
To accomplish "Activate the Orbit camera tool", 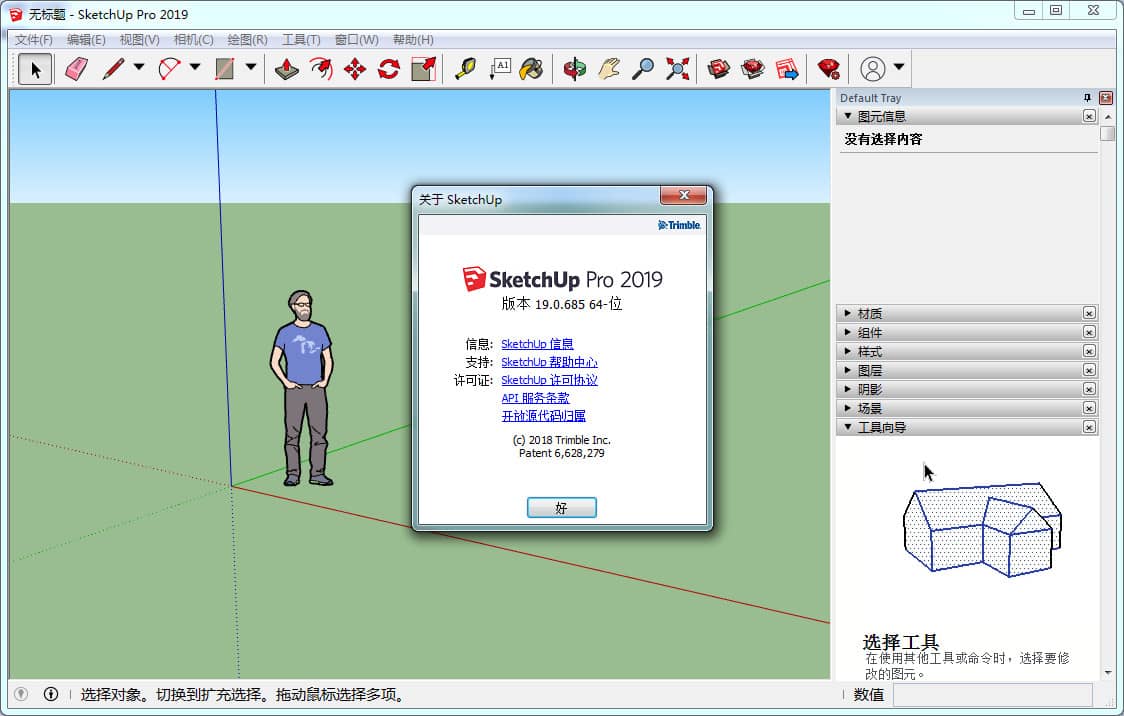I will coord(575,69).
